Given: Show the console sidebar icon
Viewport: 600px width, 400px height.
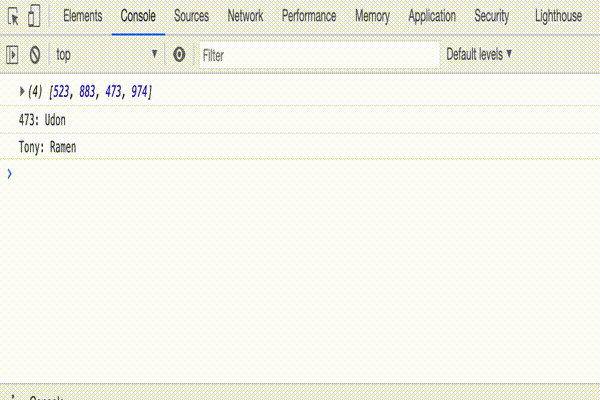Looking at the screenshot, I should click(x=12, y=55).
